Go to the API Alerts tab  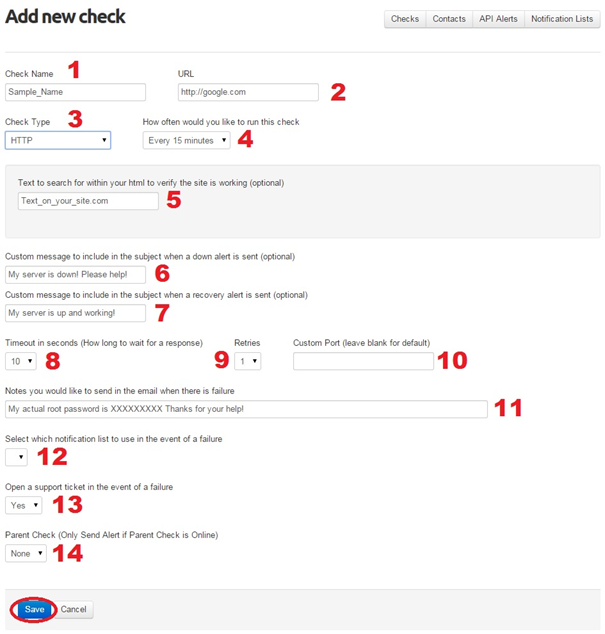(x=498, y=19)
